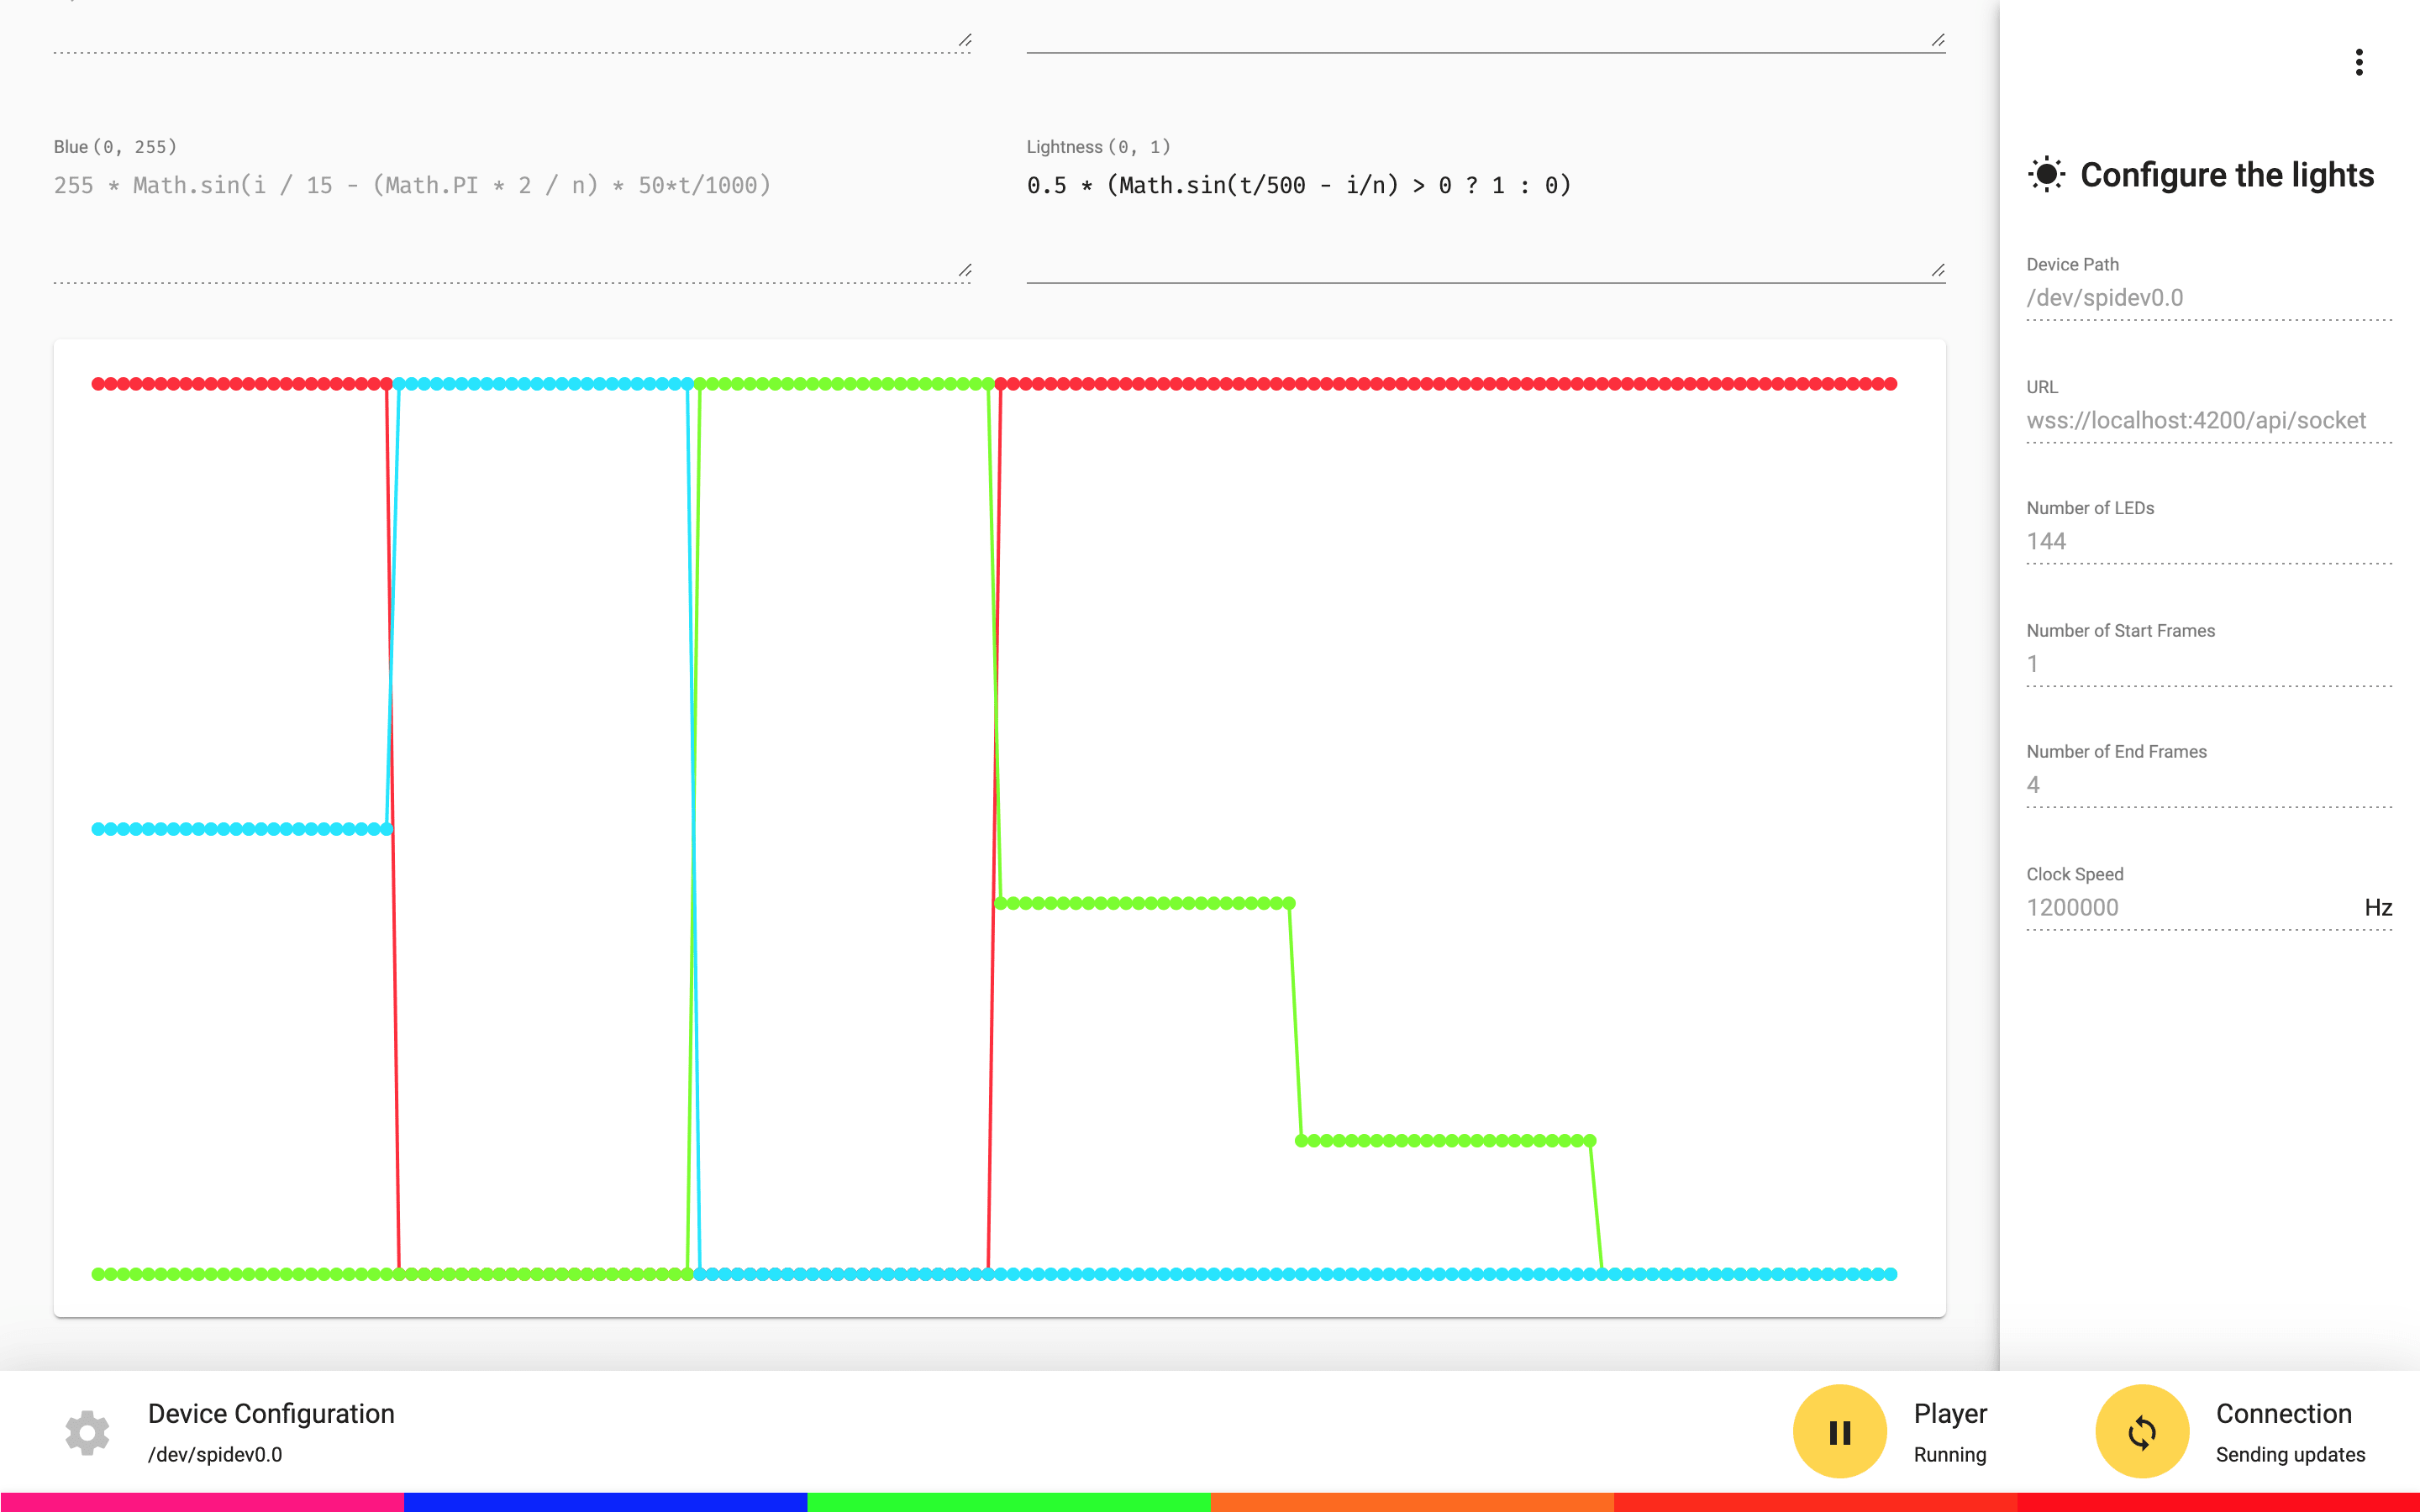Click the pause/play player icon
This screenshot has width=2420, height=1512.
coord(1840,1431)
